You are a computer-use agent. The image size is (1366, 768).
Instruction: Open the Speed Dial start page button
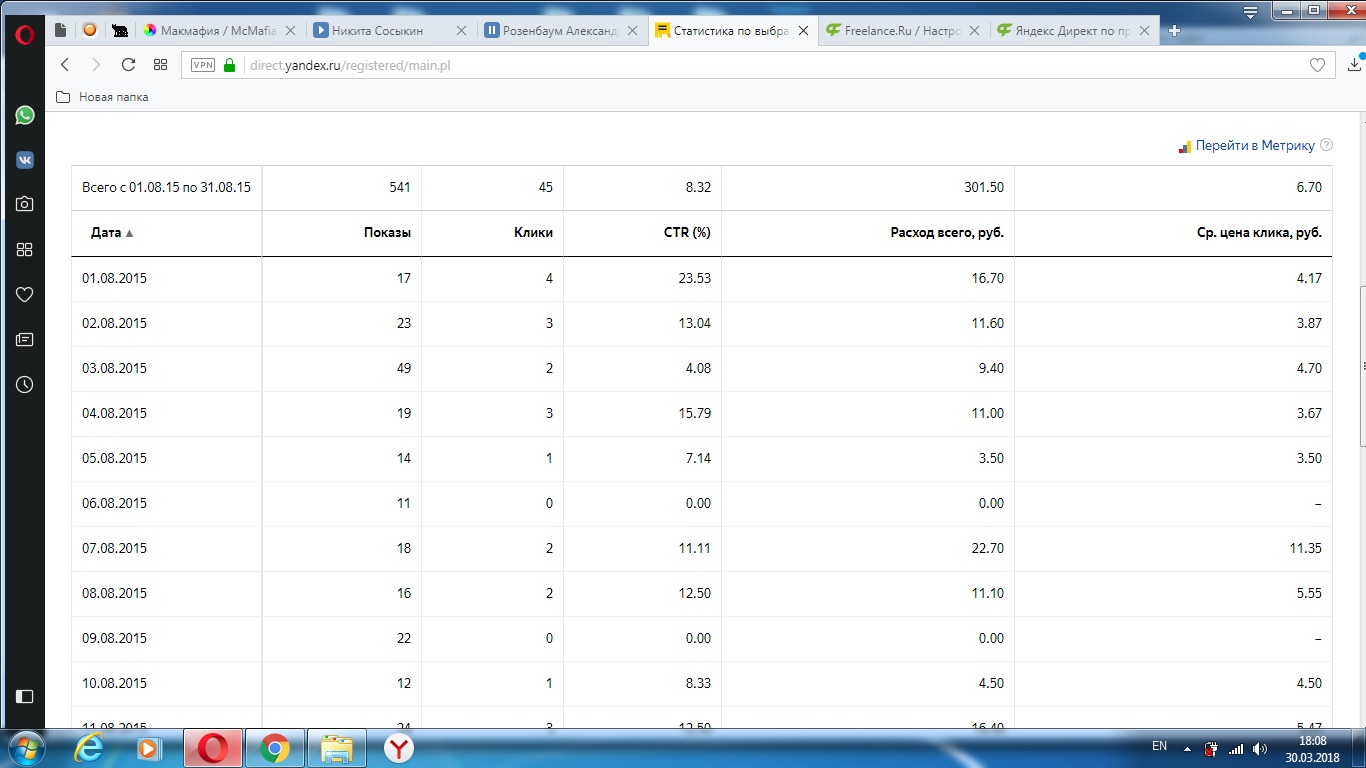click(160, 65)
